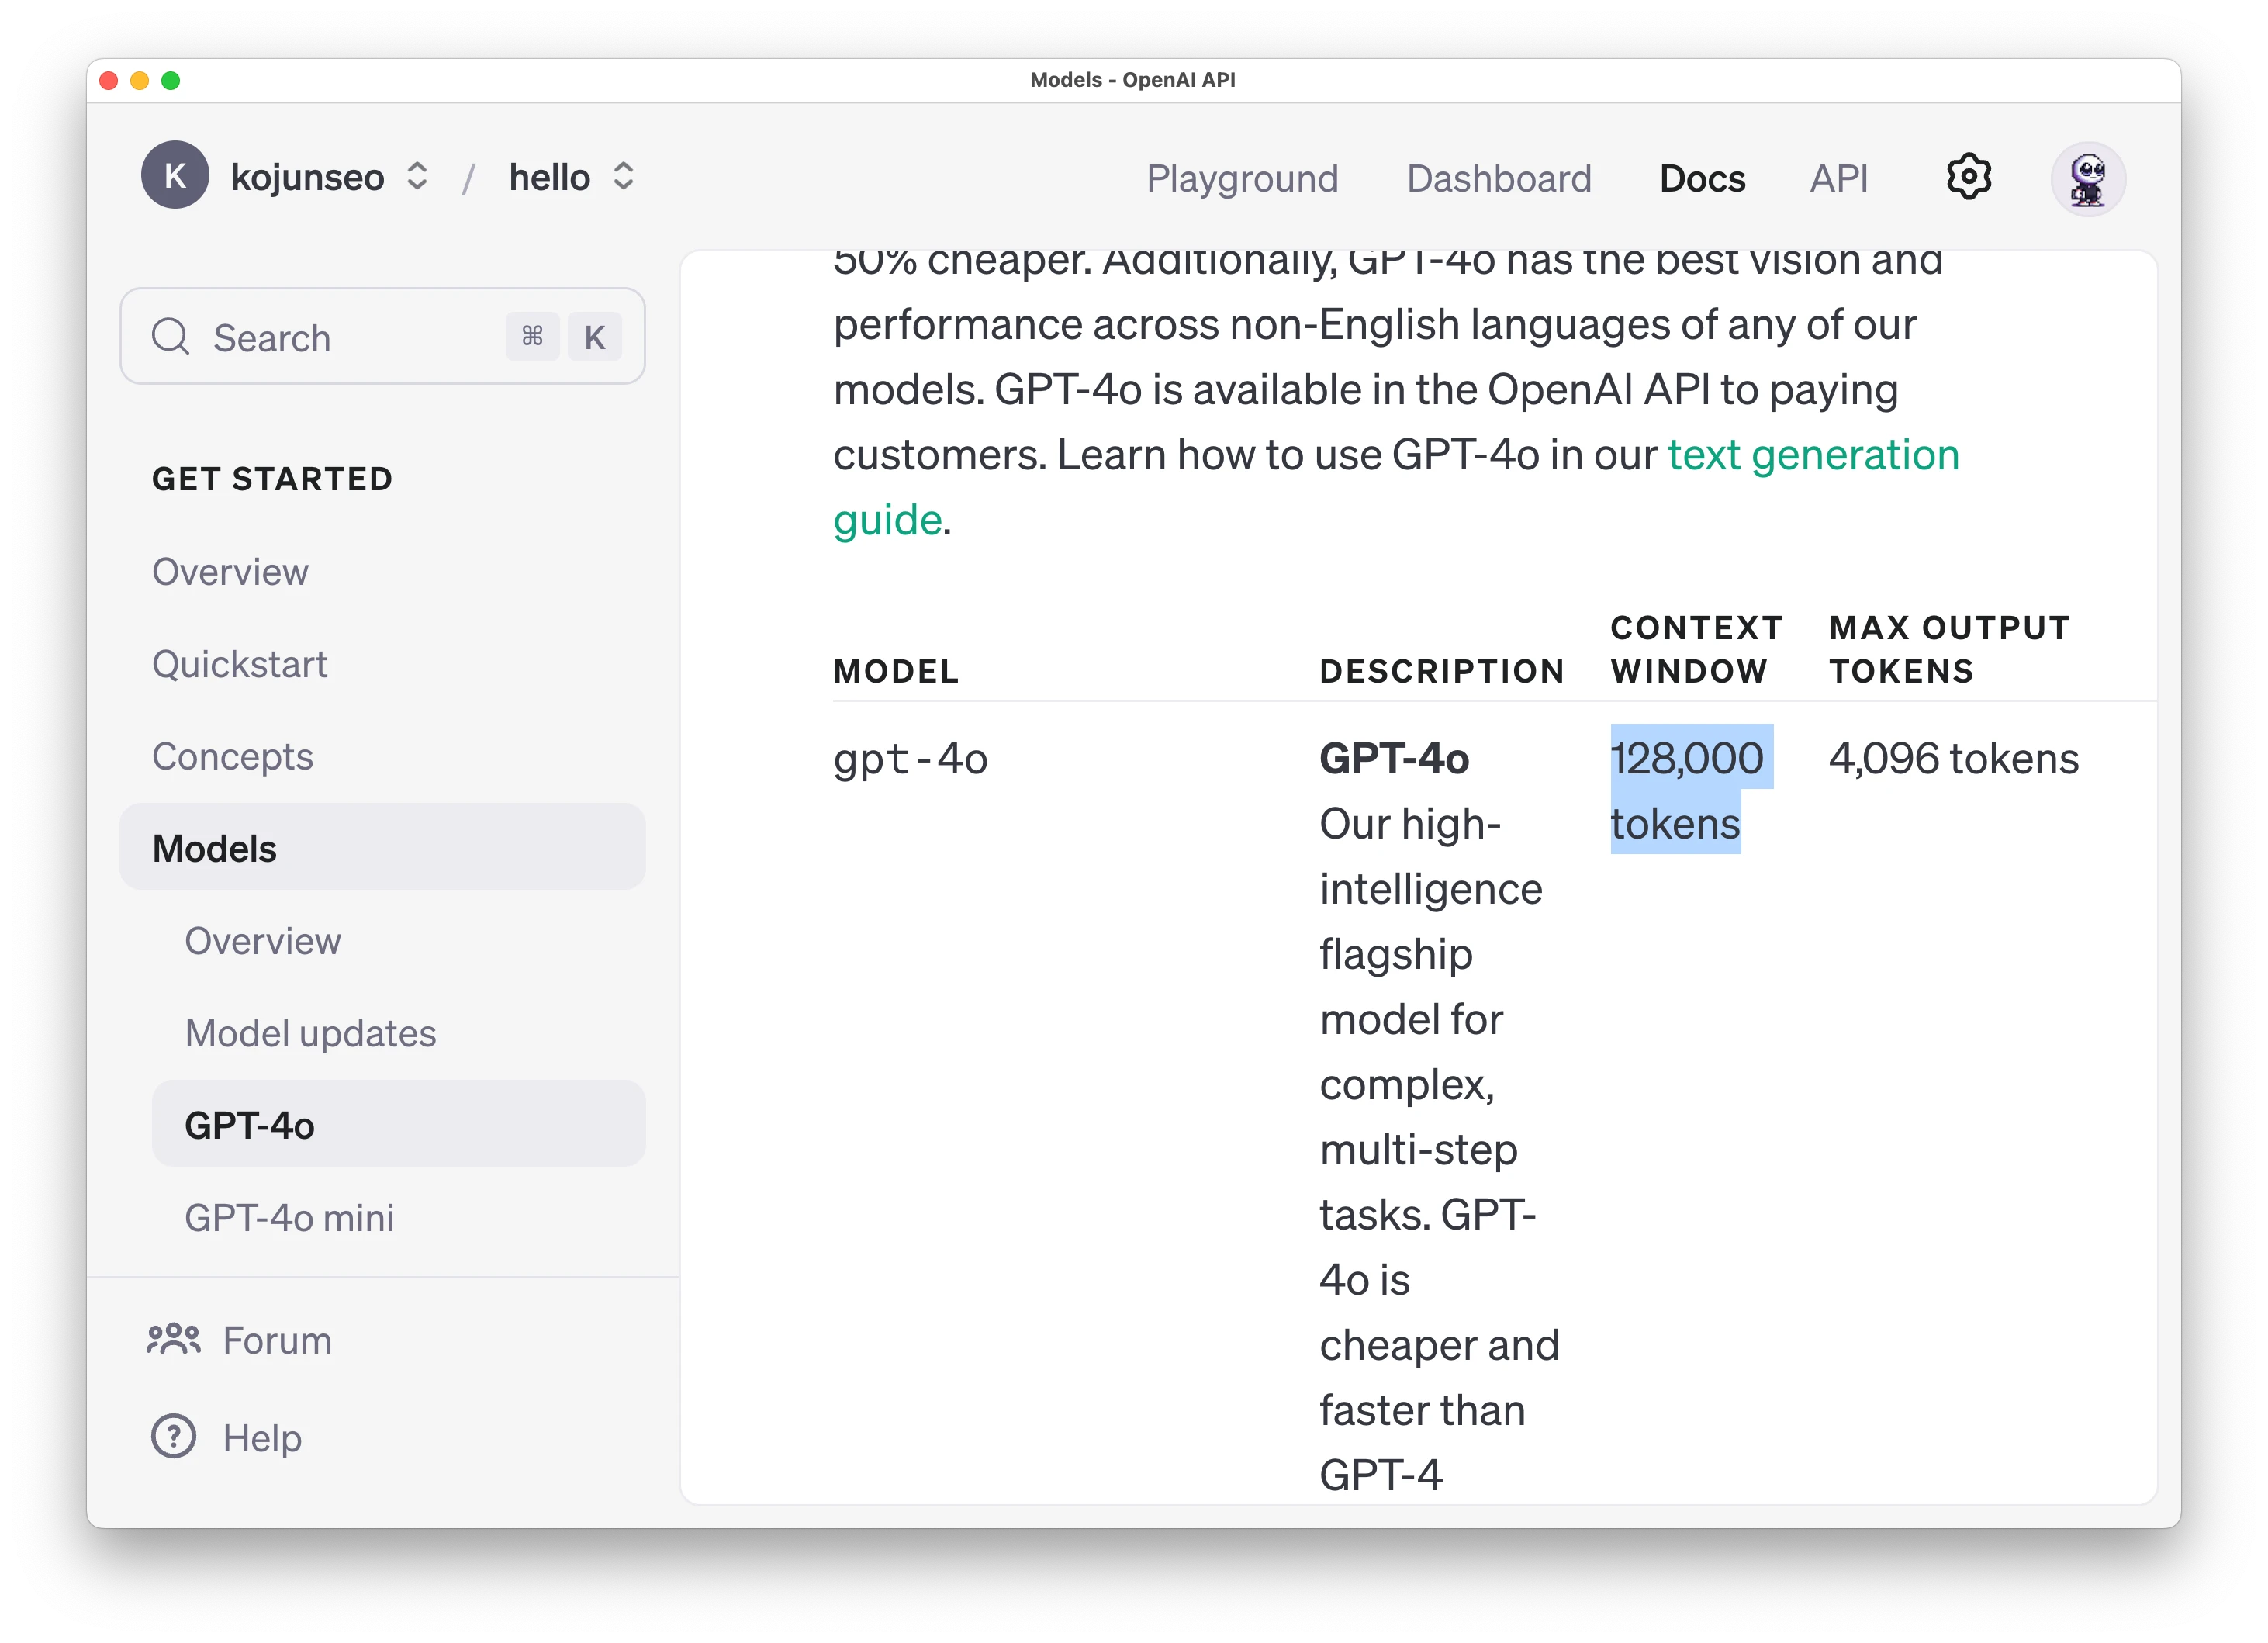Click the gpt-4o model name cell

click(x=910, y=759)
